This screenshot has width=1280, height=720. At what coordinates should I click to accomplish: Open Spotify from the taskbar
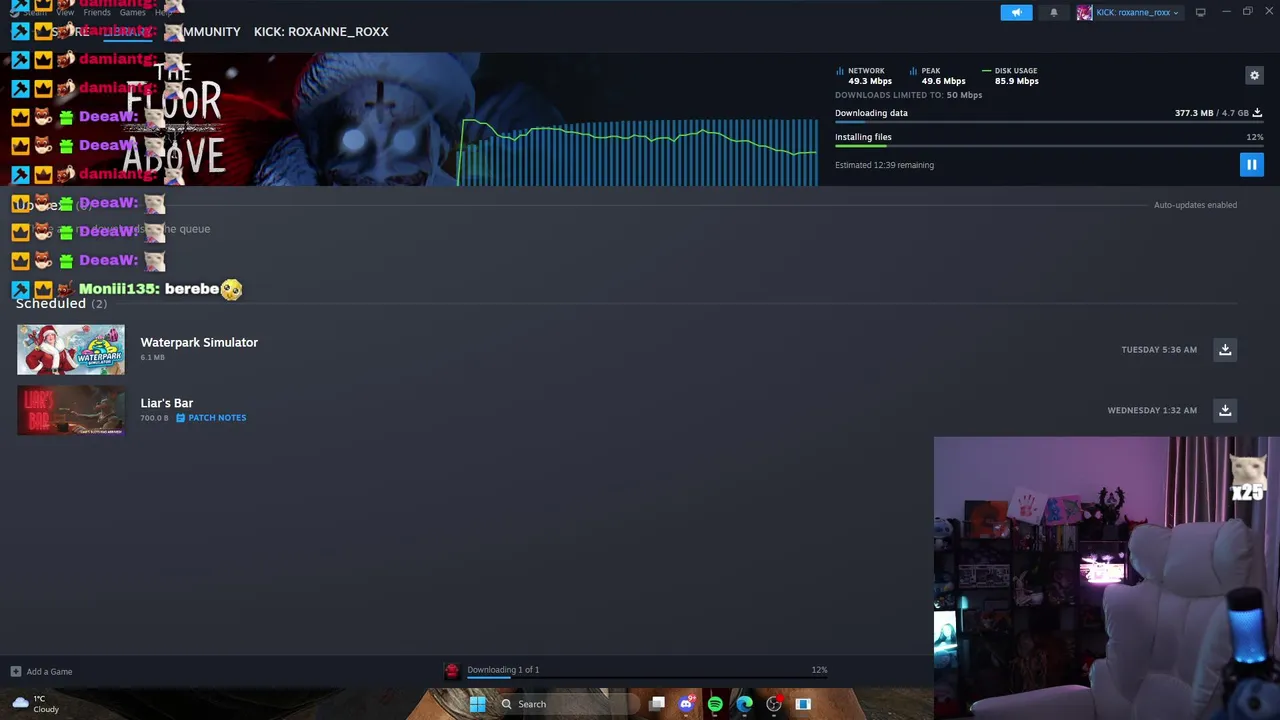715,704
